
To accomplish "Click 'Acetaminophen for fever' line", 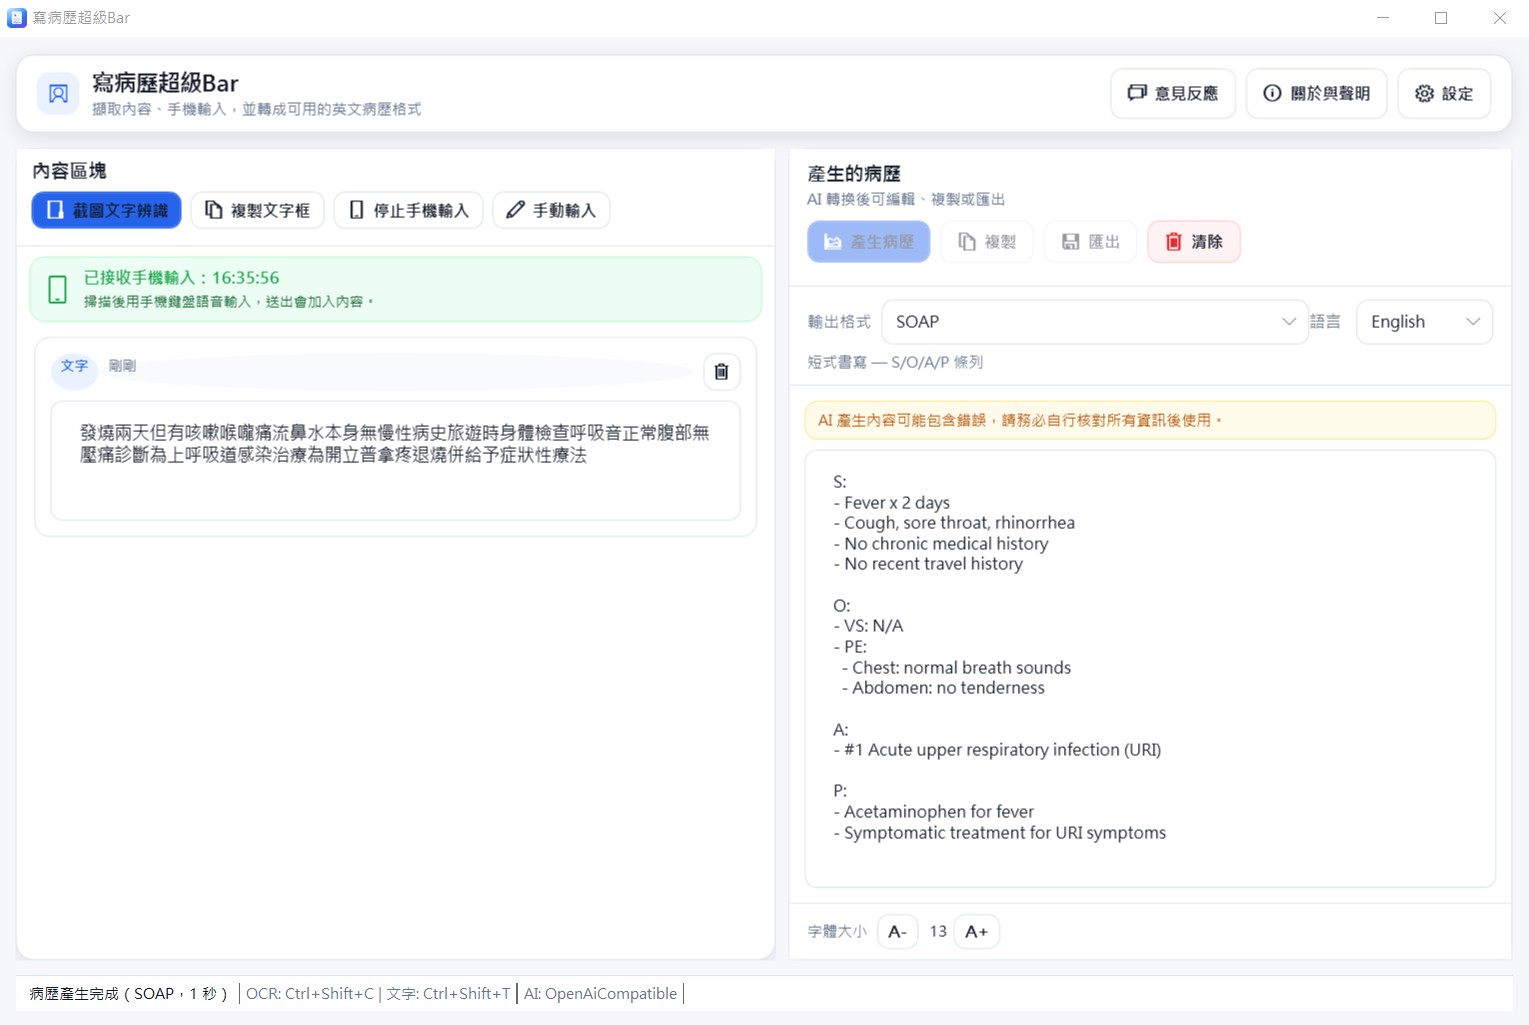I will [x=934, y=812].
